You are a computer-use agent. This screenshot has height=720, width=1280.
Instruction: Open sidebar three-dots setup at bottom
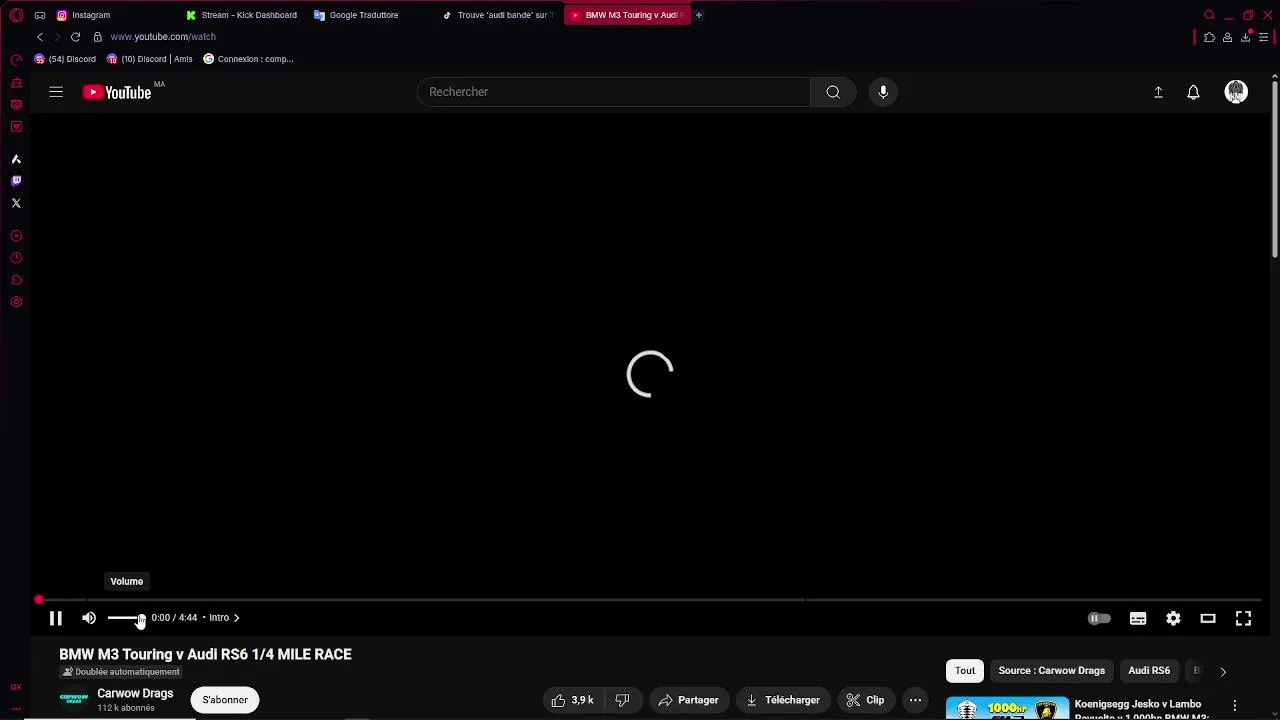(16, 708)
